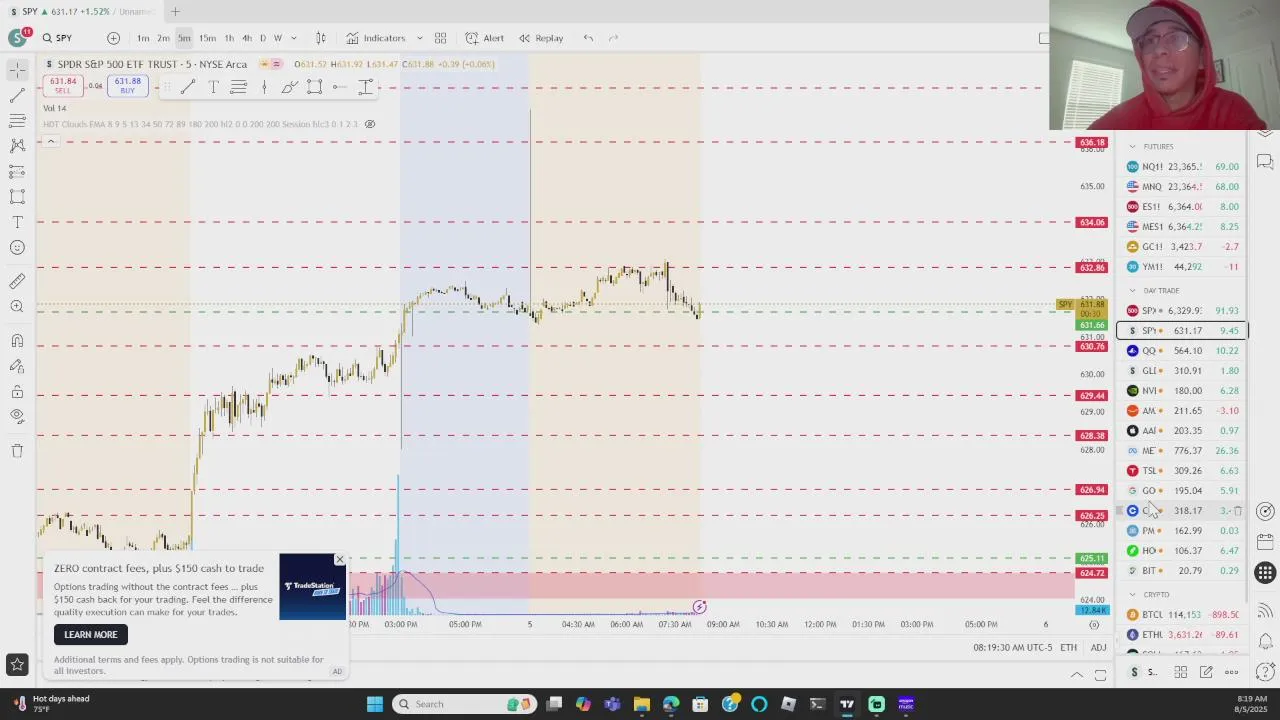Screen dimensions: 1280x720
Task: Toggle magnet mode for drawings
Action: [17, 341]
